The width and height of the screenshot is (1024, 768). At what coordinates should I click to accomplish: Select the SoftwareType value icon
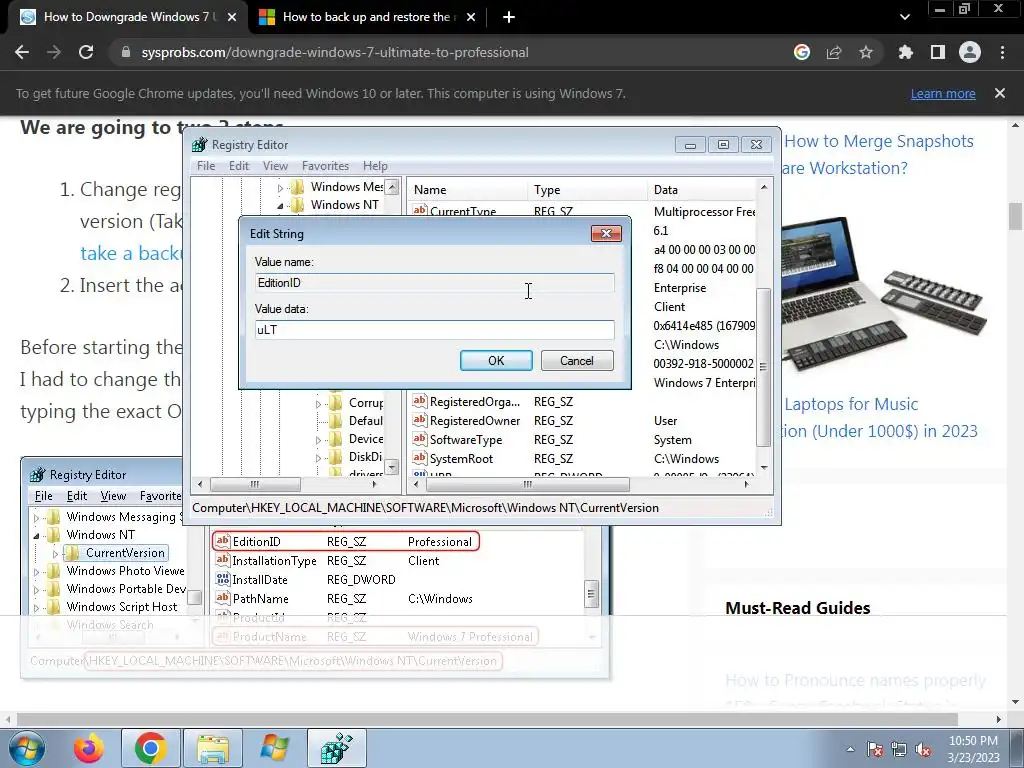point(419,440)
